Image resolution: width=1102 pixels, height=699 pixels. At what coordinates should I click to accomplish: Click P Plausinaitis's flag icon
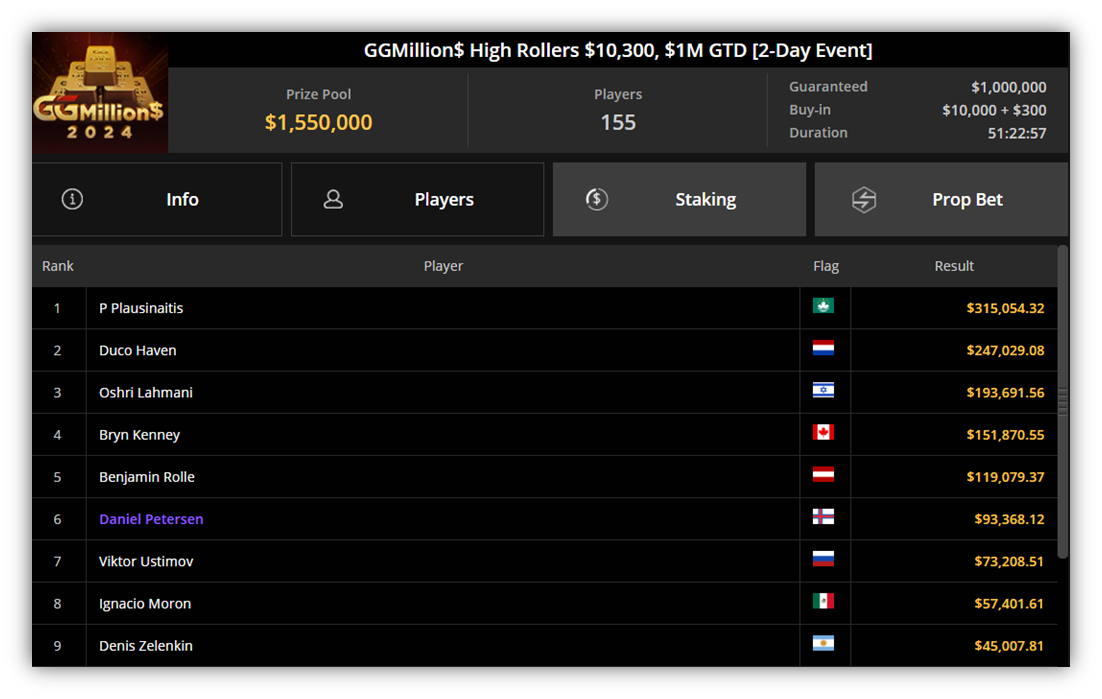pyautogui.click(x=823, y=306)
